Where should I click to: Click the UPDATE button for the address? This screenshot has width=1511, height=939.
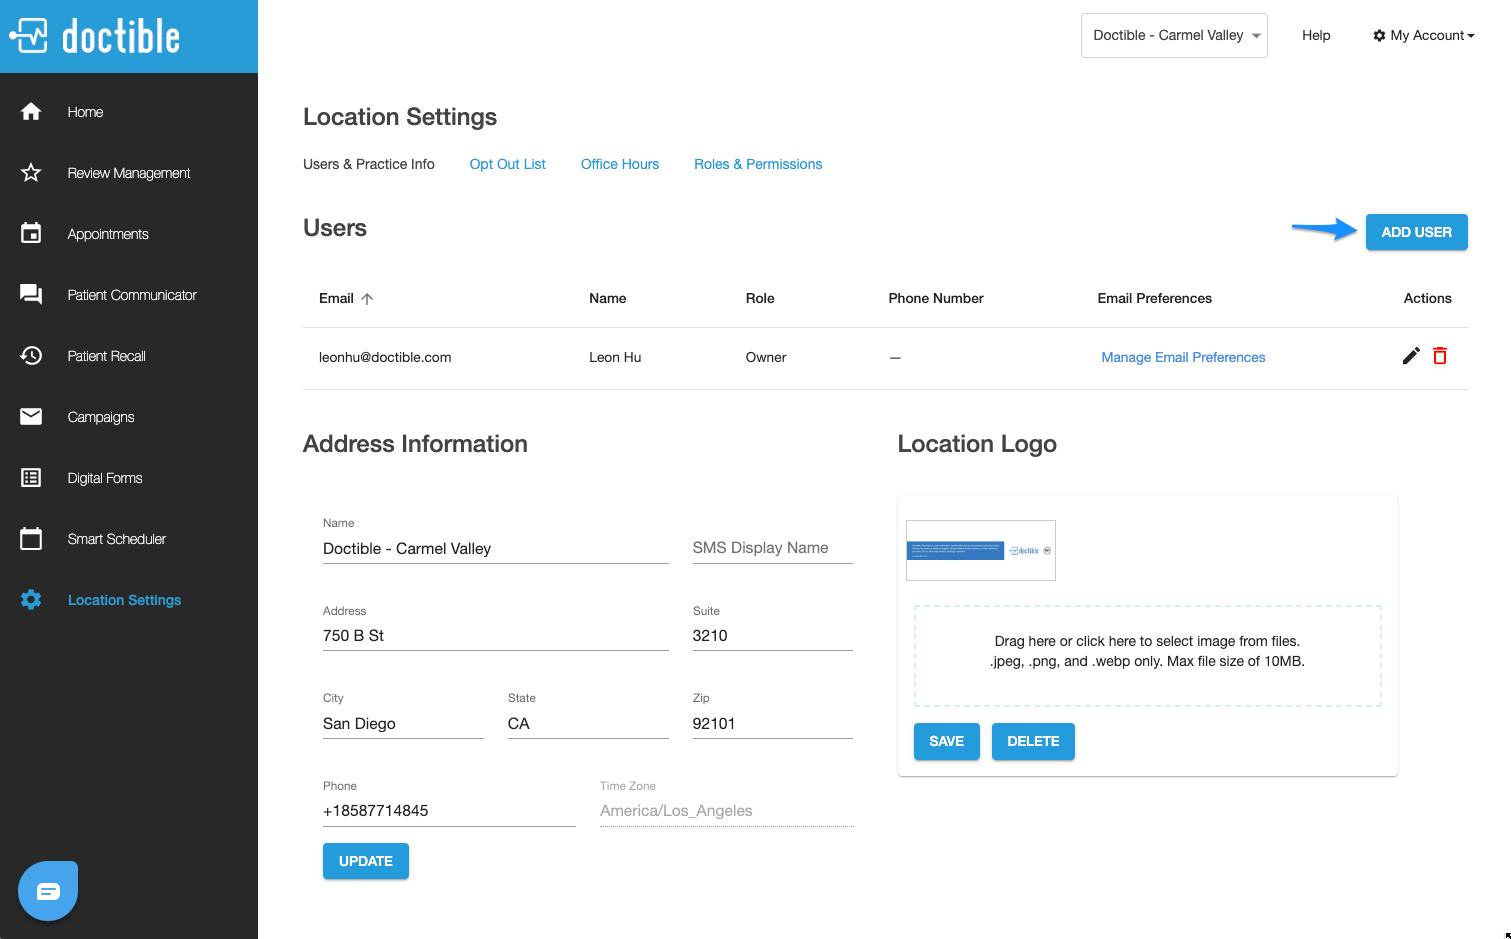point(366,861)
